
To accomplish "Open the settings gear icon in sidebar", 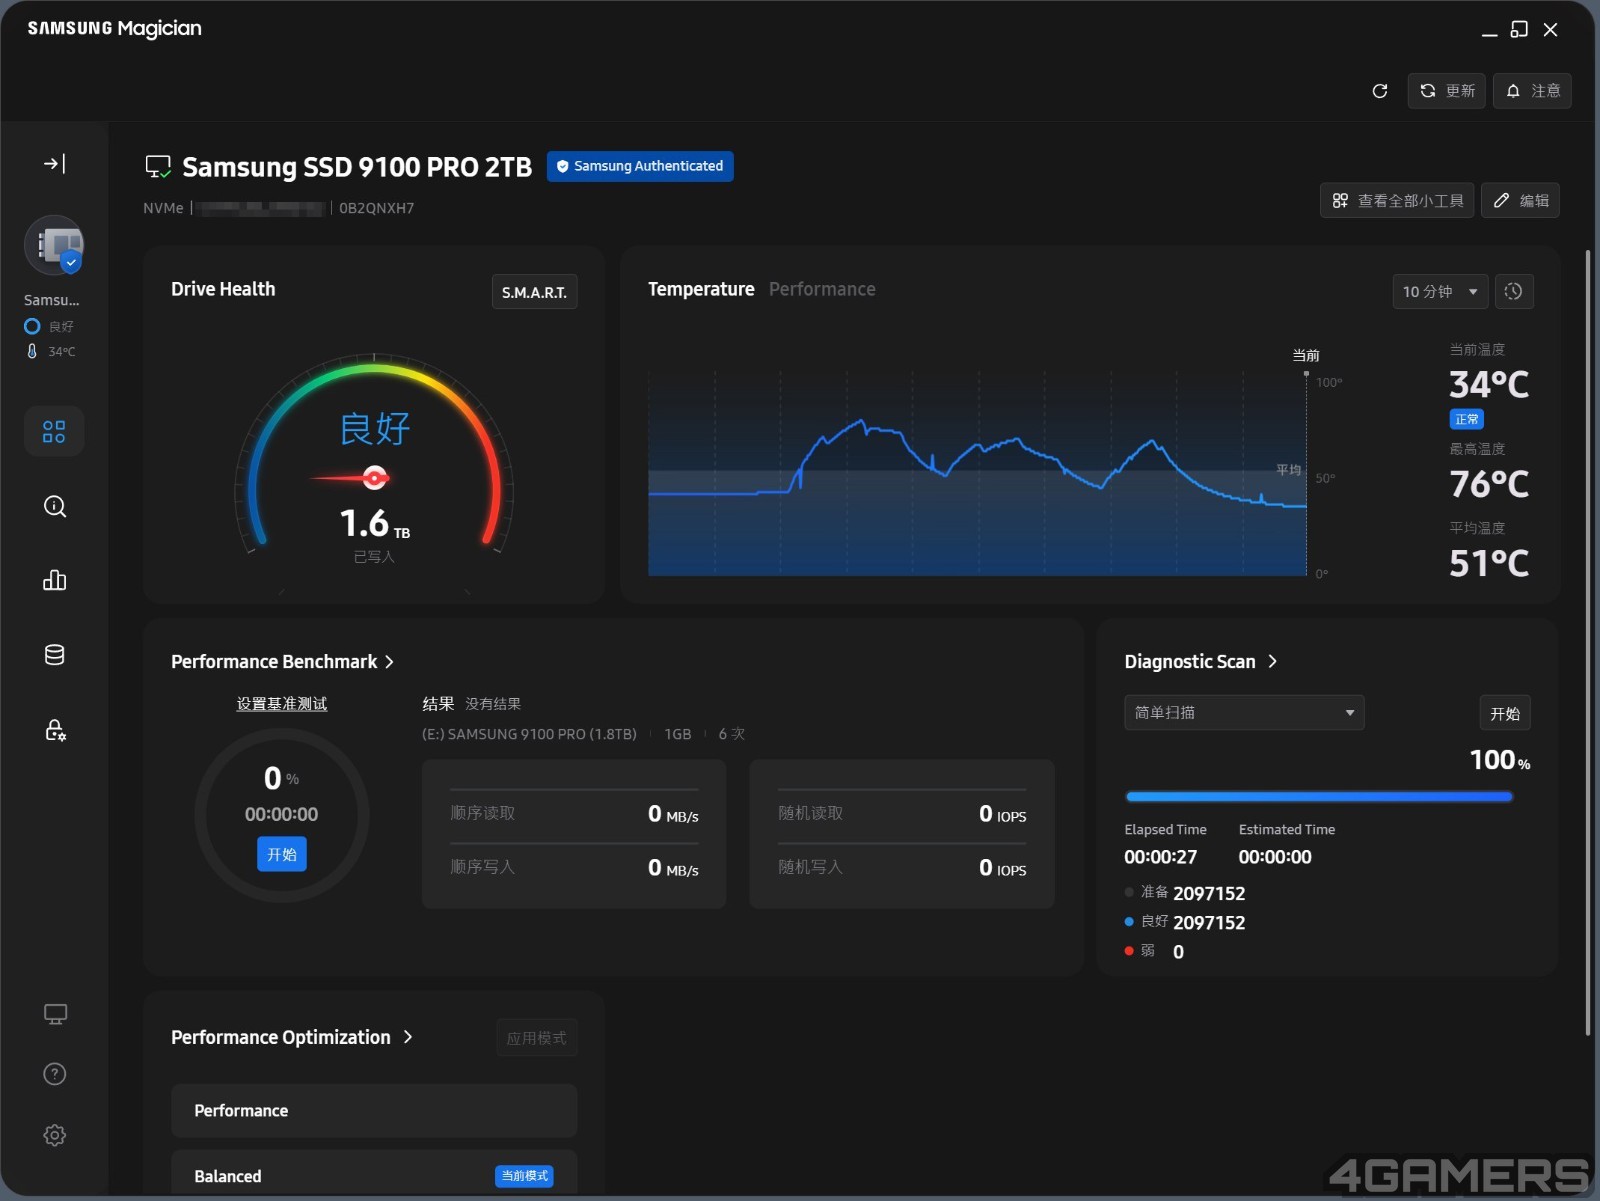I will pyautogui.click(x=55, y=1135).
